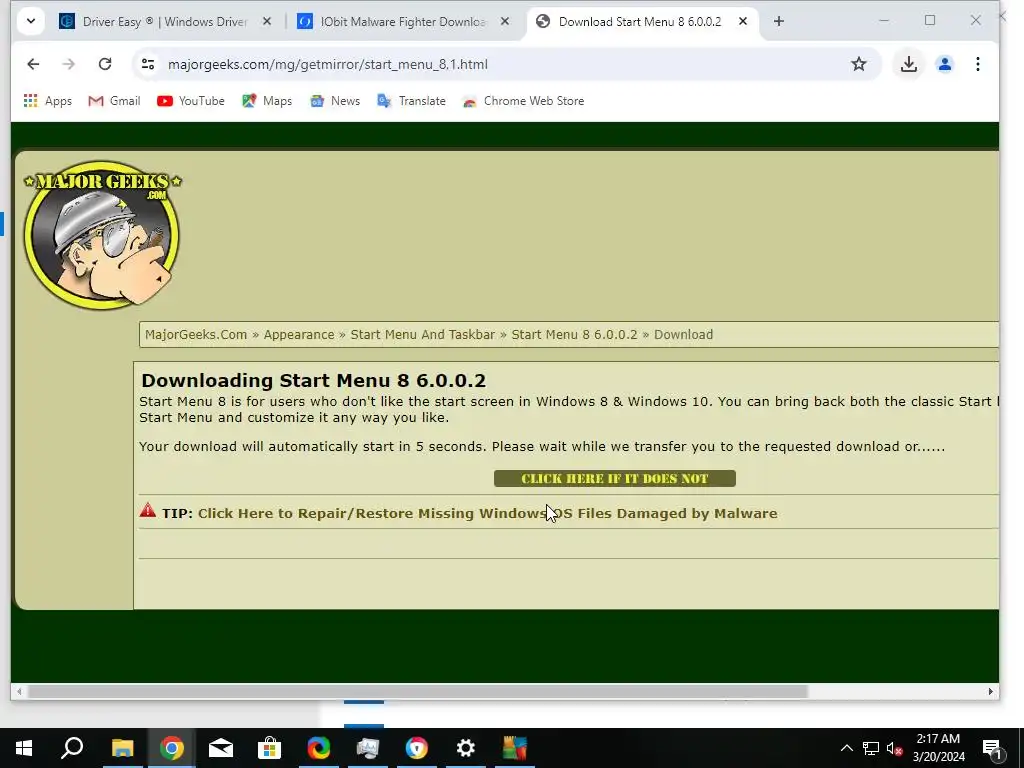
Task: Close the Driver Easy tab
Action: click(266, 22)
